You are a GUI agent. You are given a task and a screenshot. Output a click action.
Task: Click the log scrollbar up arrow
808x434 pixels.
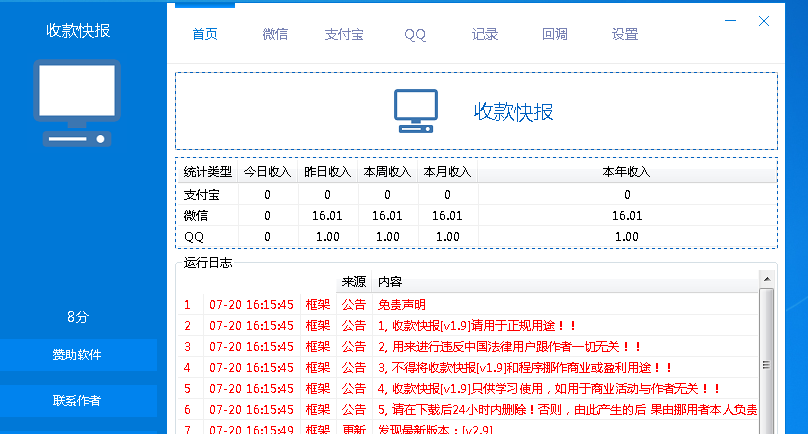click(x=767, y=279)
